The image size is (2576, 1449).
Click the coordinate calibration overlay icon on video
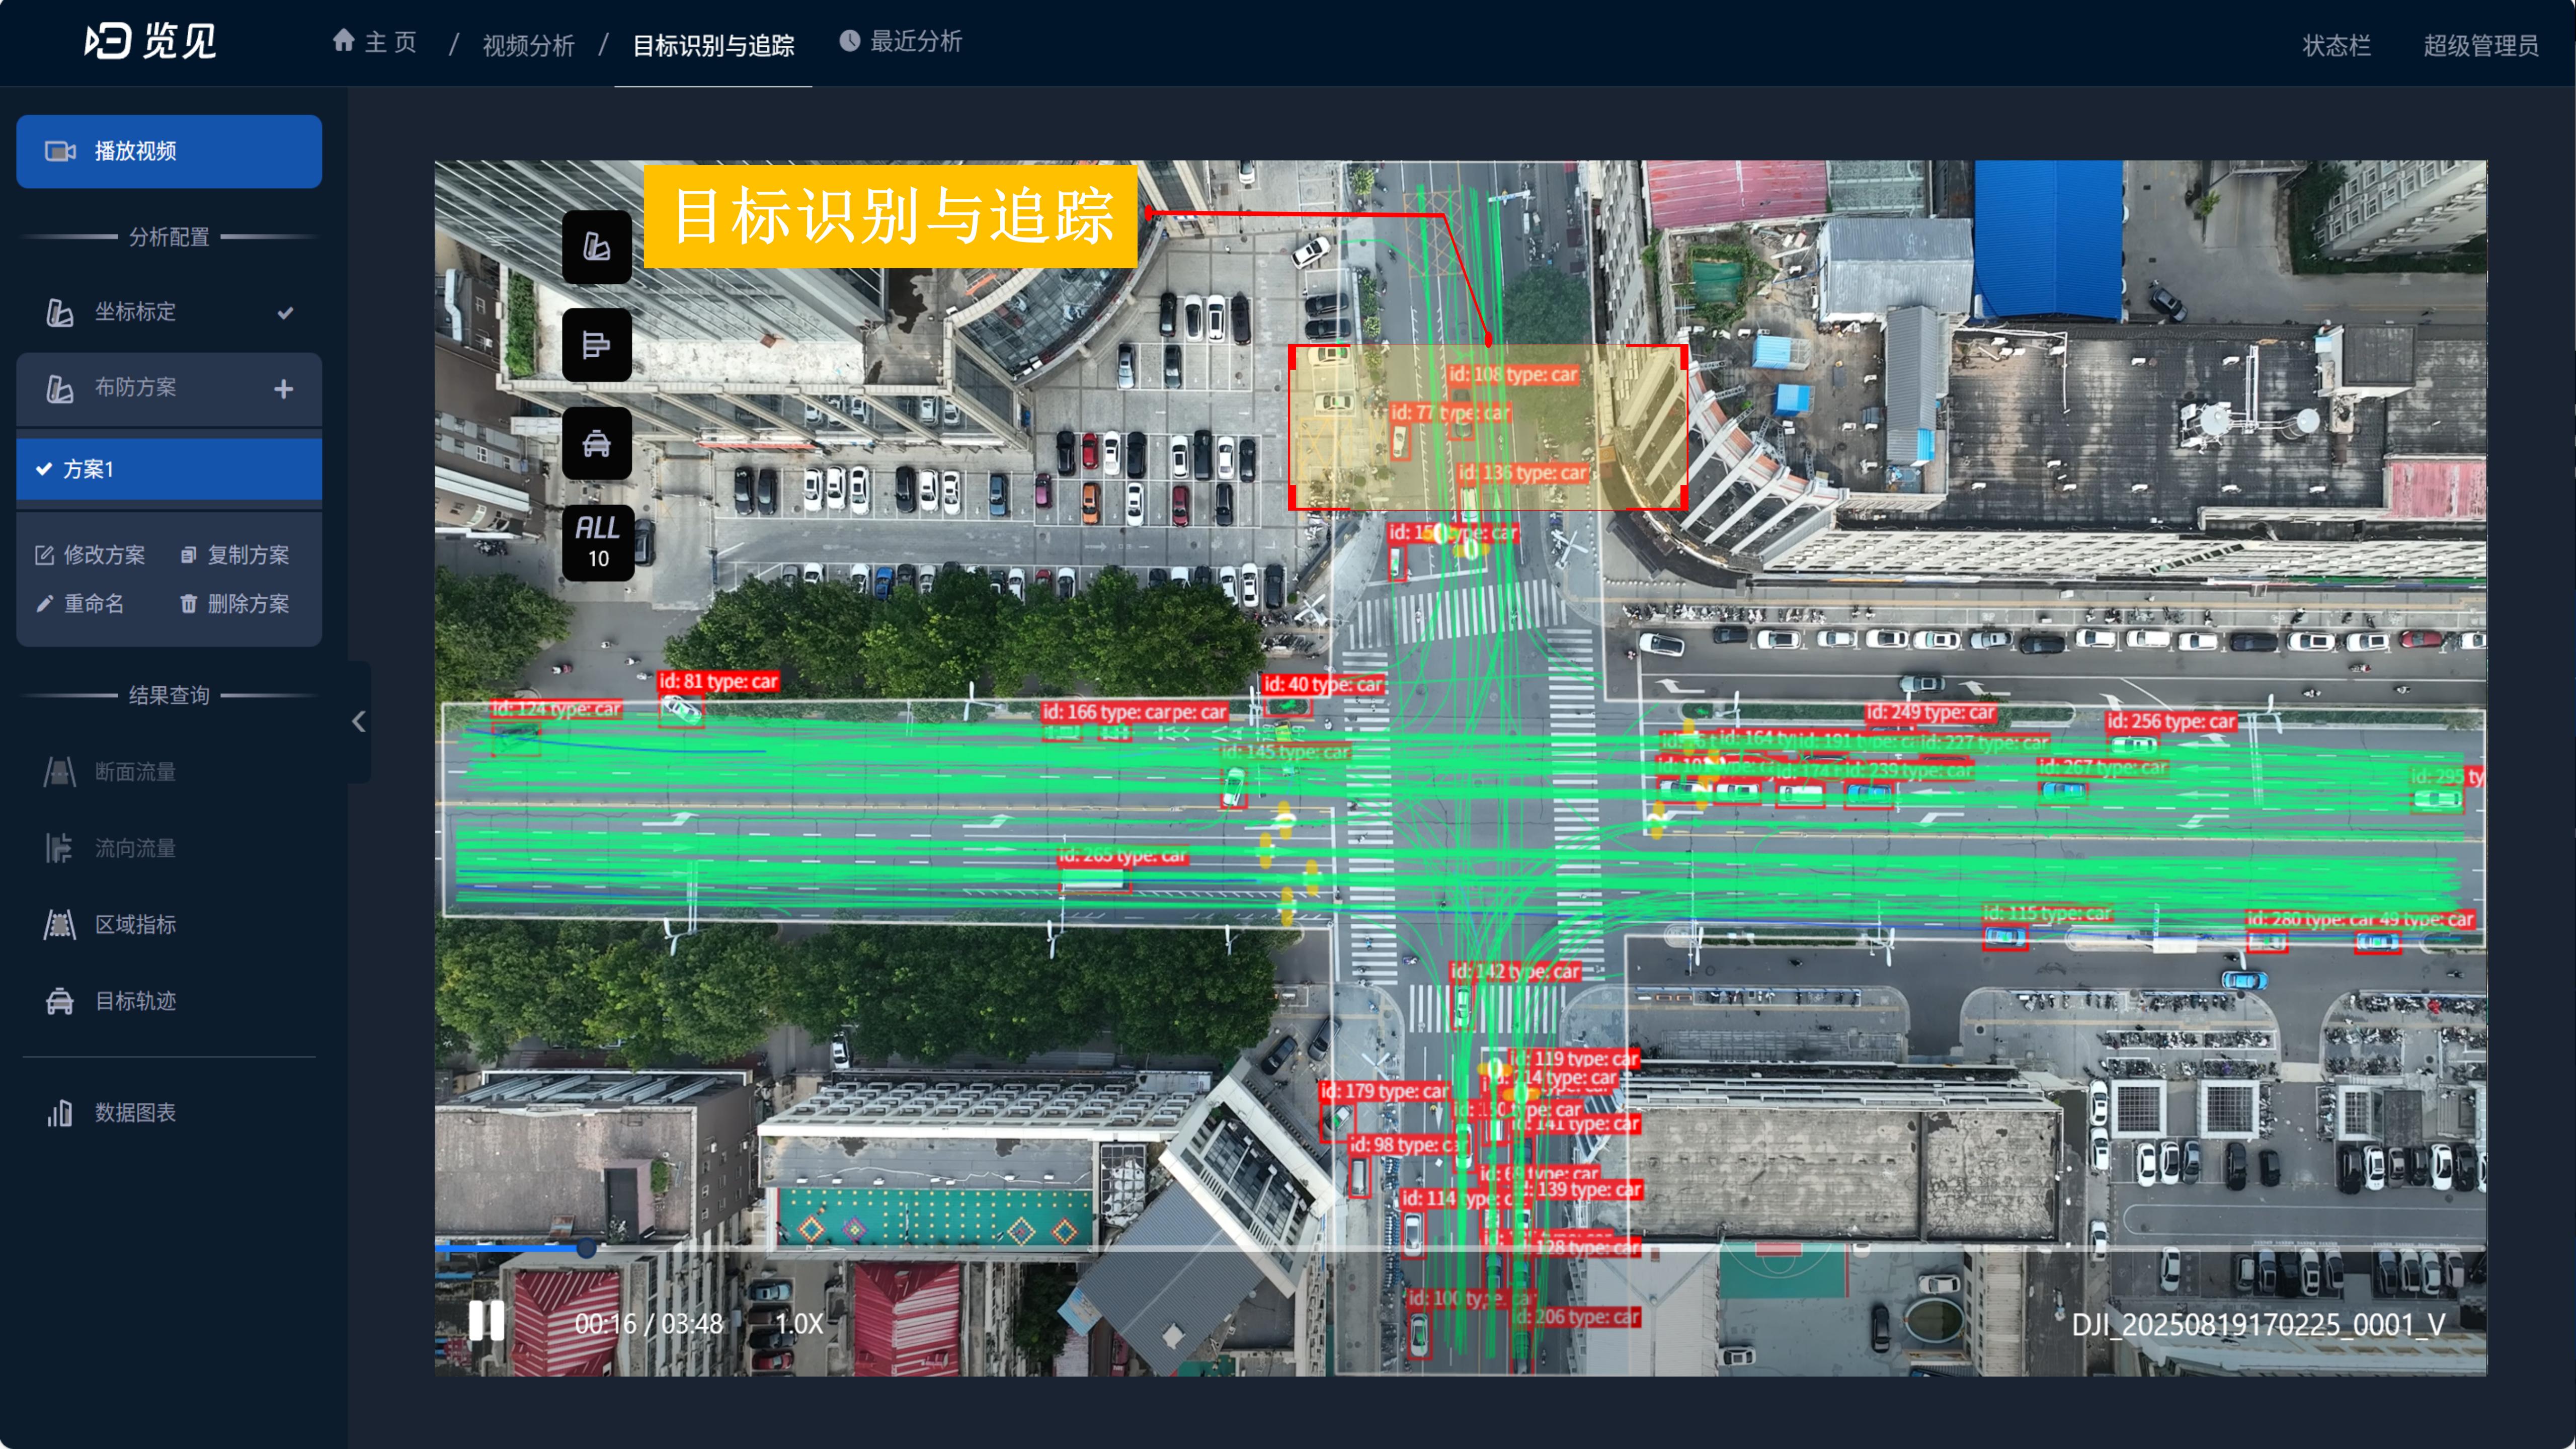pyautogui.click(x=596, y=247)
